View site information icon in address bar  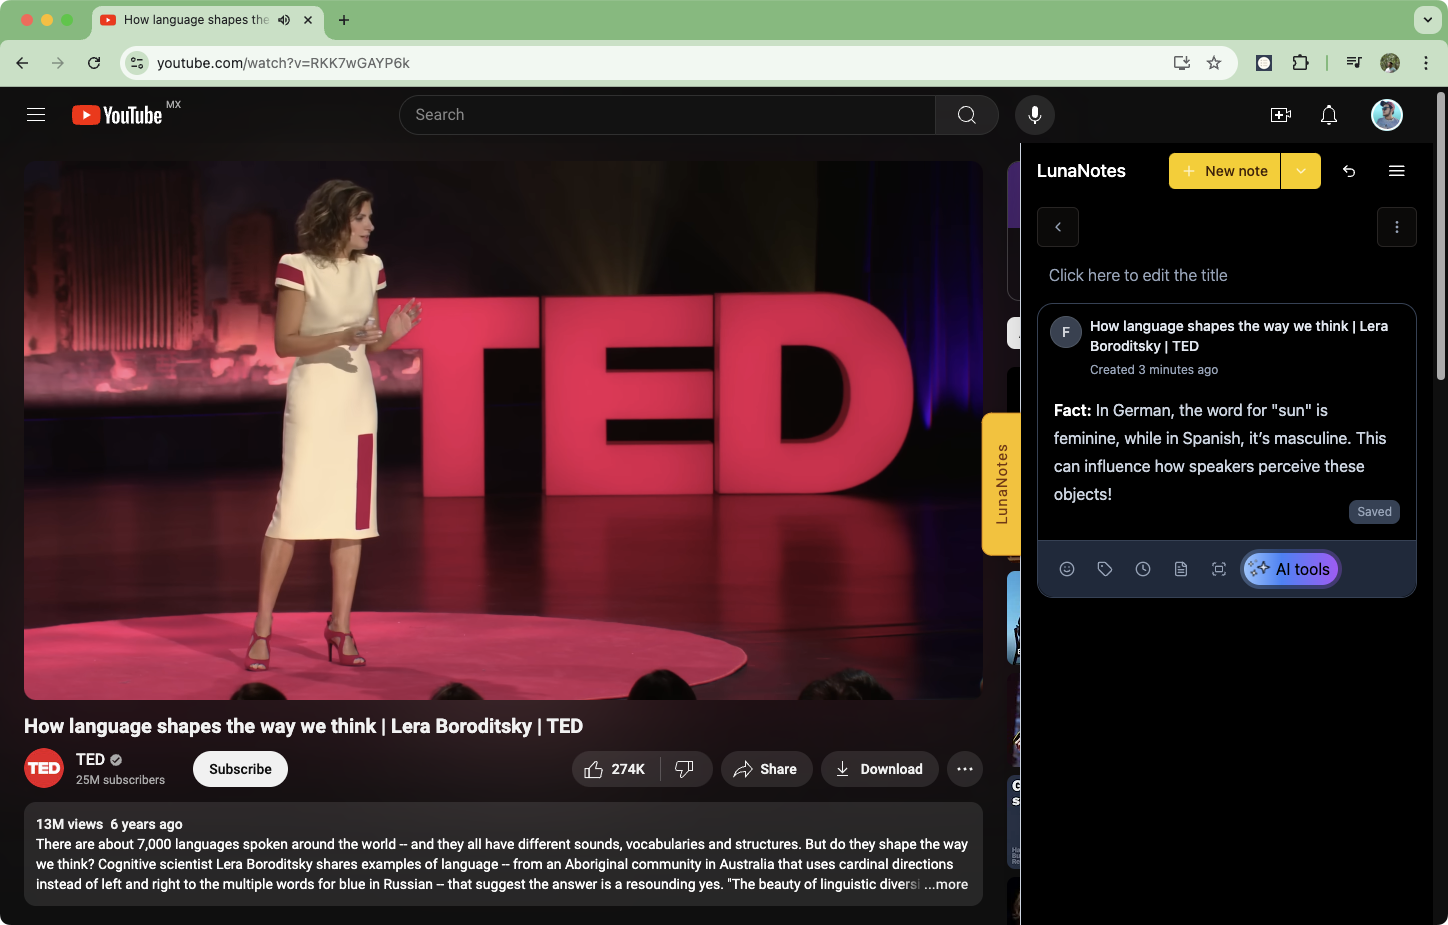point(138,63)
